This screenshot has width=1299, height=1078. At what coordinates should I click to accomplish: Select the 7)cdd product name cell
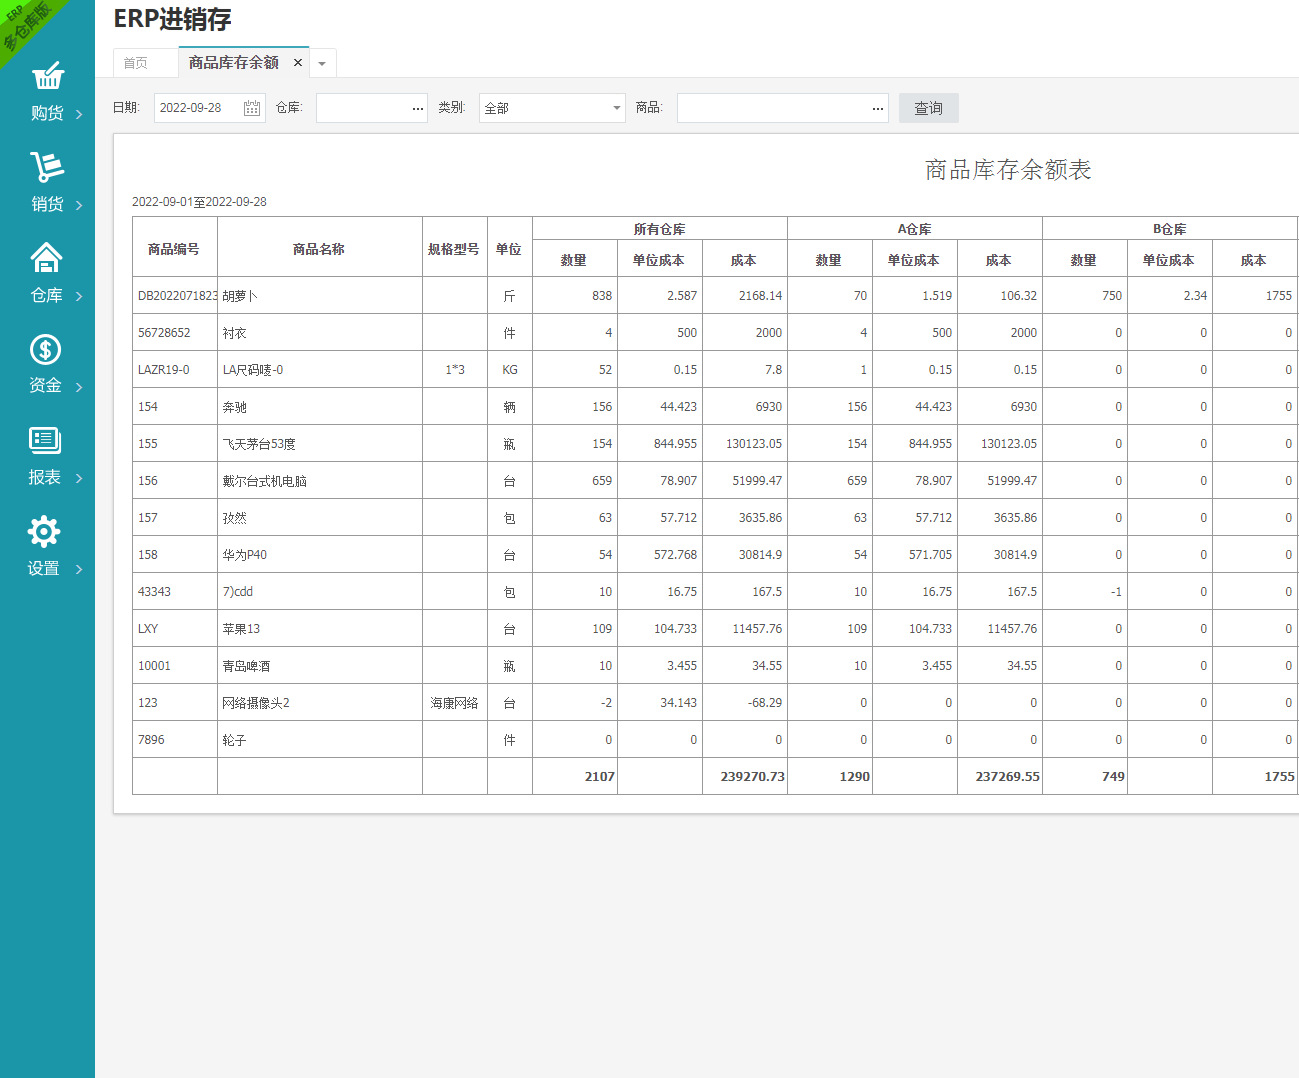(x=320, y=592)
